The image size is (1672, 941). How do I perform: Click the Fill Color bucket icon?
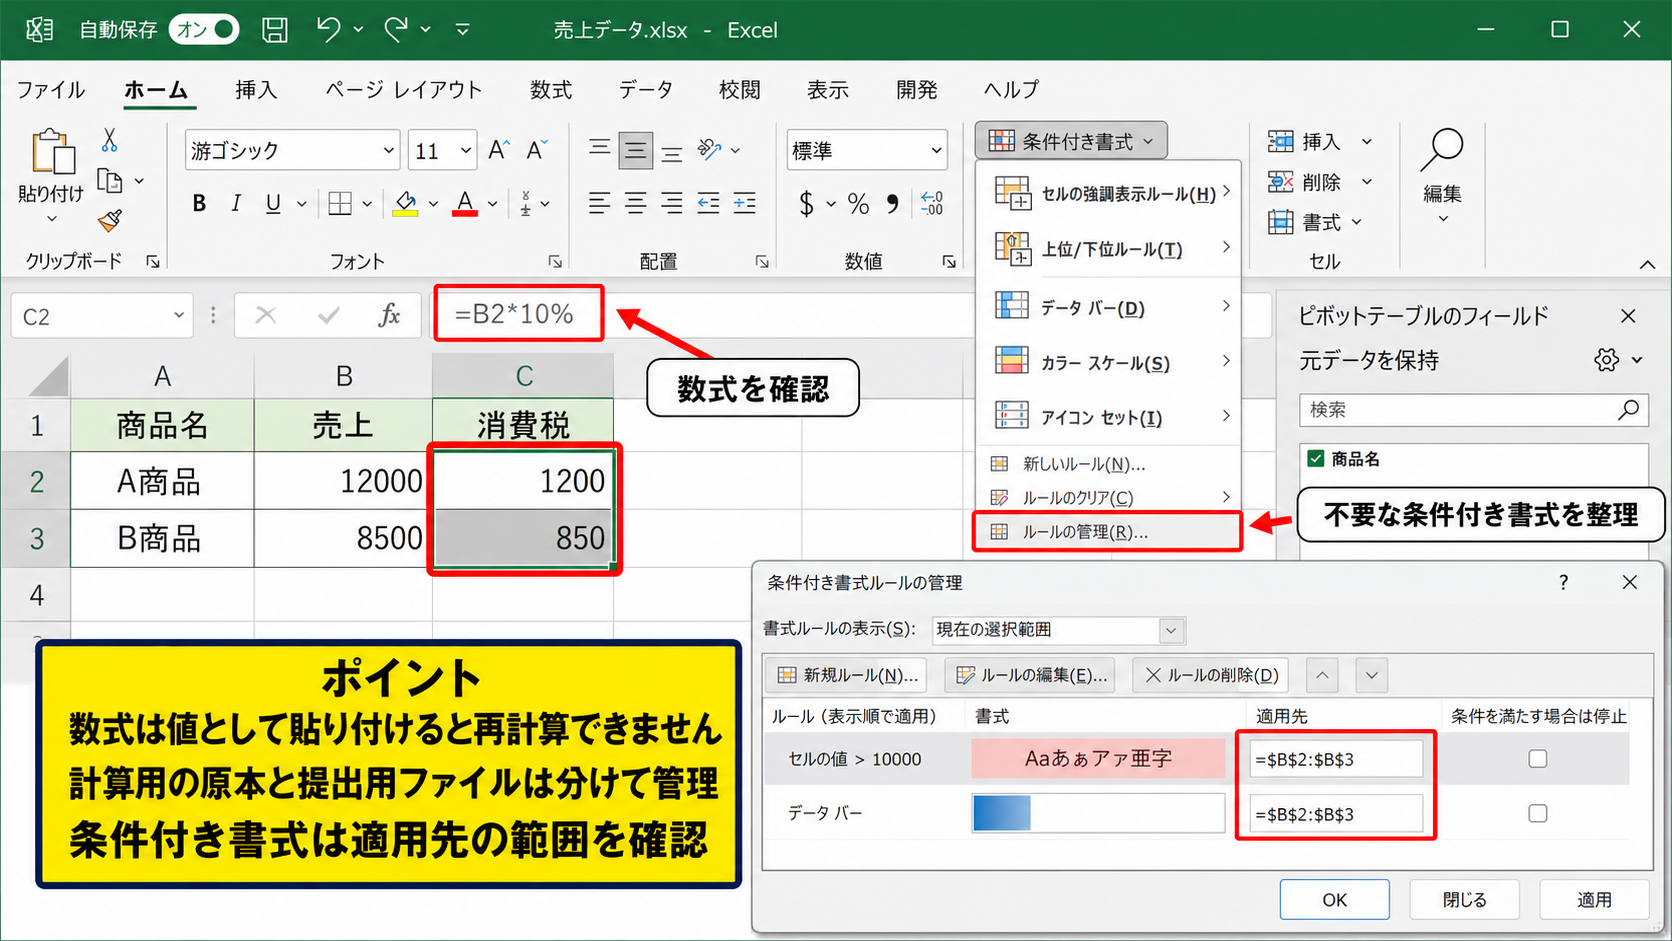click(405, 204)
